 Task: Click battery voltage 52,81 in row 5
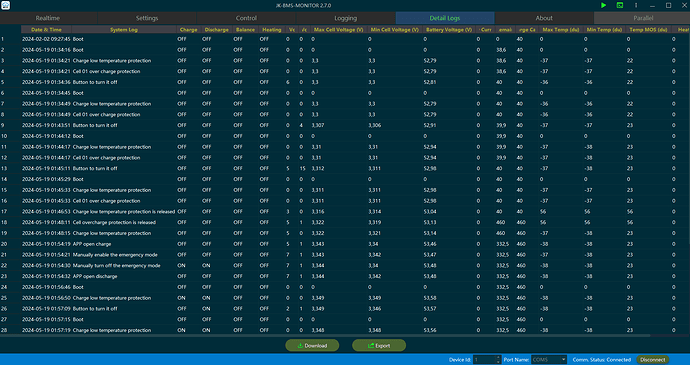click(x=430, y=82)
